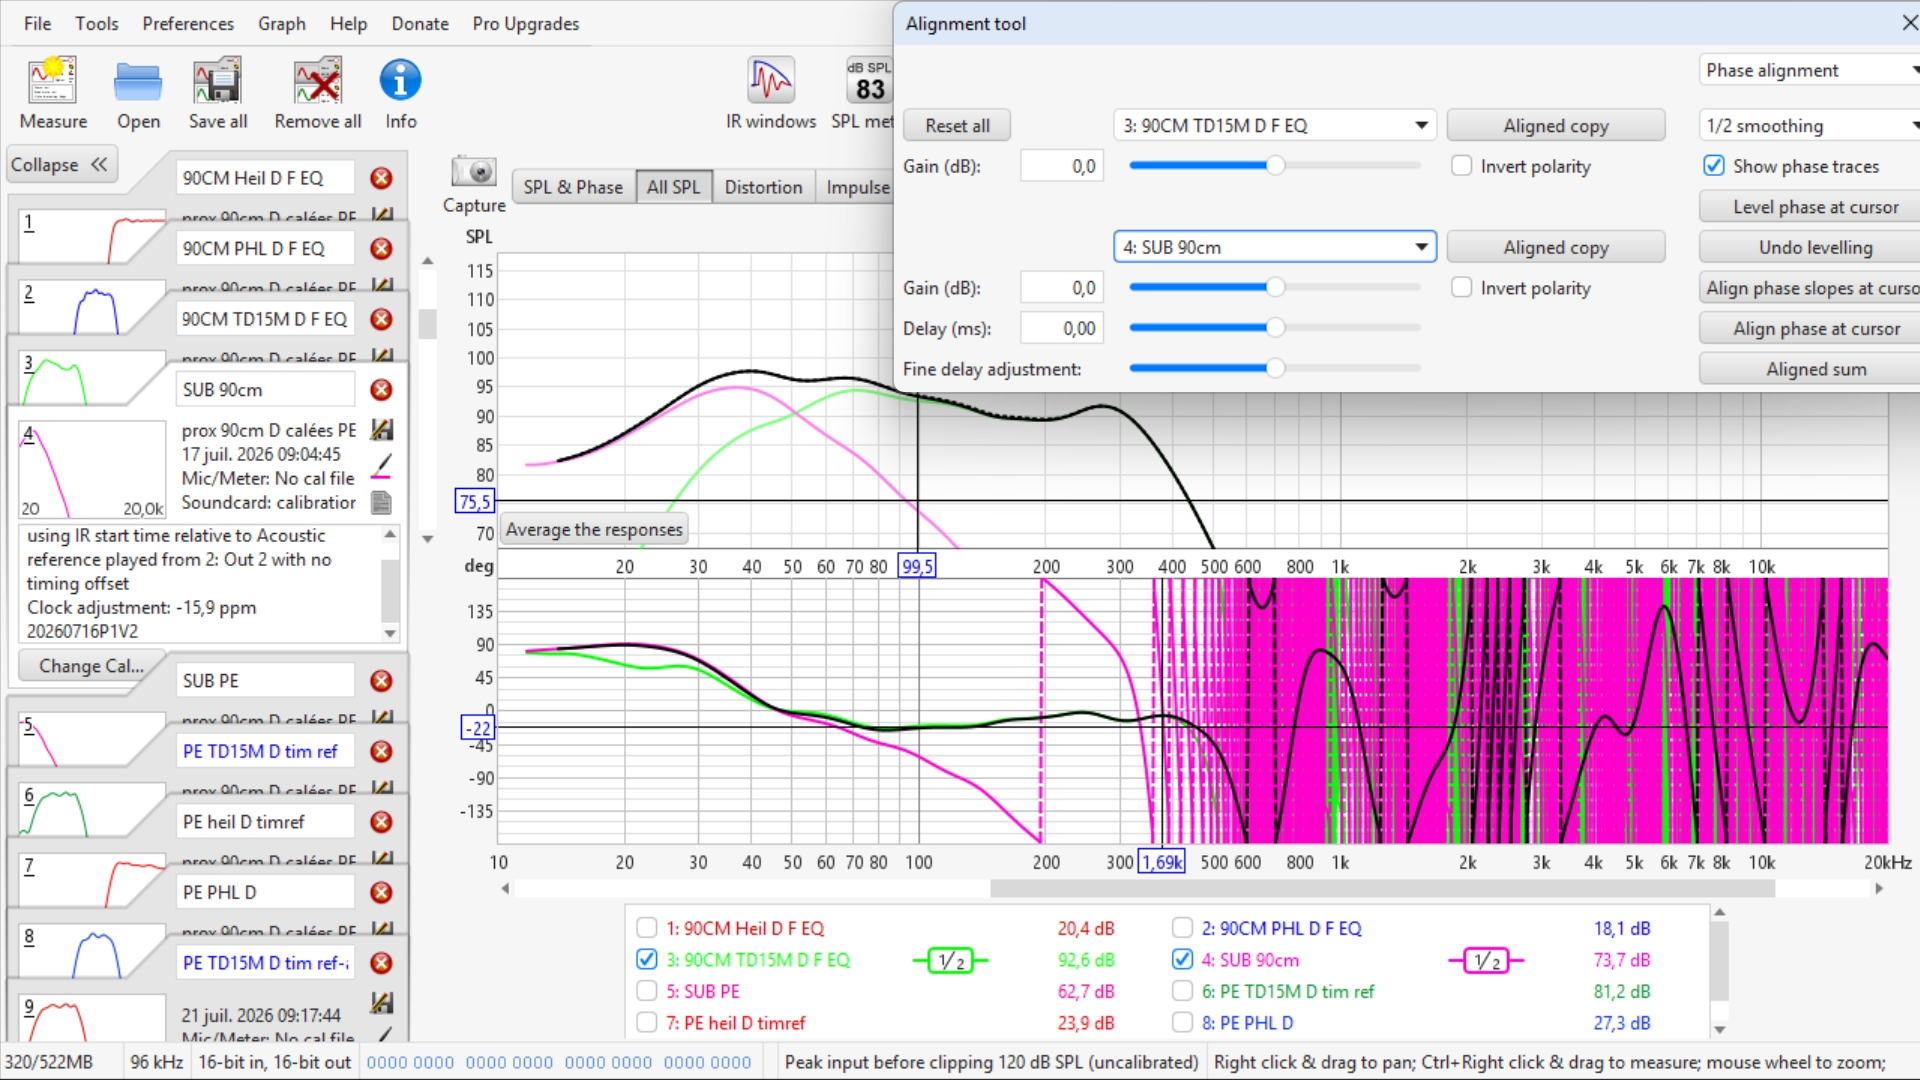
Task: Enable Invert polarity for 90CM TD15M
Action: pyautogui.click(x=1462, y=166)
